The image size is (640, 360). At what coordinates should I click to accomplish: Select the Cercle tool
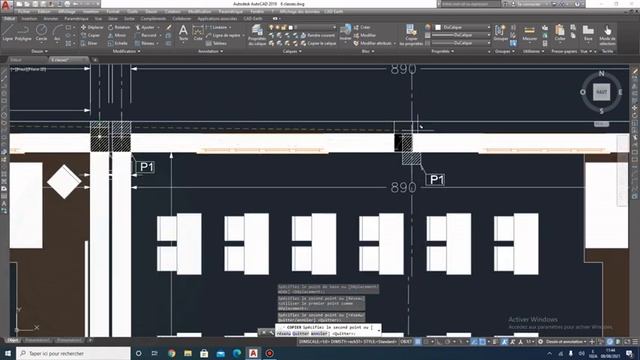point(41,32)
